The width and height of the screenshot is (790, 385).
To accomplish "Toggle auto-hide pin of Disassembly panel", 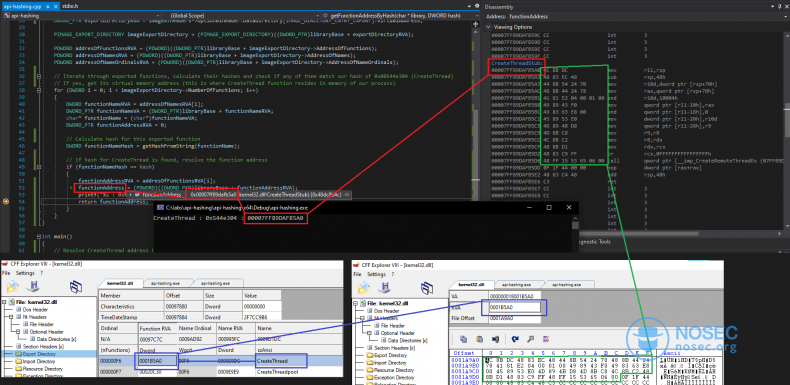I will tap(778, 7).
